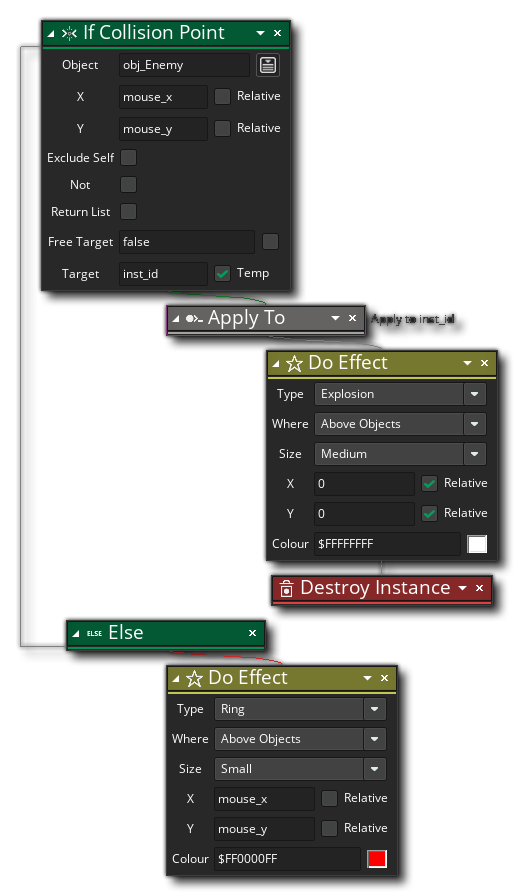Close the Else node
The height and width of the screenshot is (896, 518).
[x=252, y=633]
